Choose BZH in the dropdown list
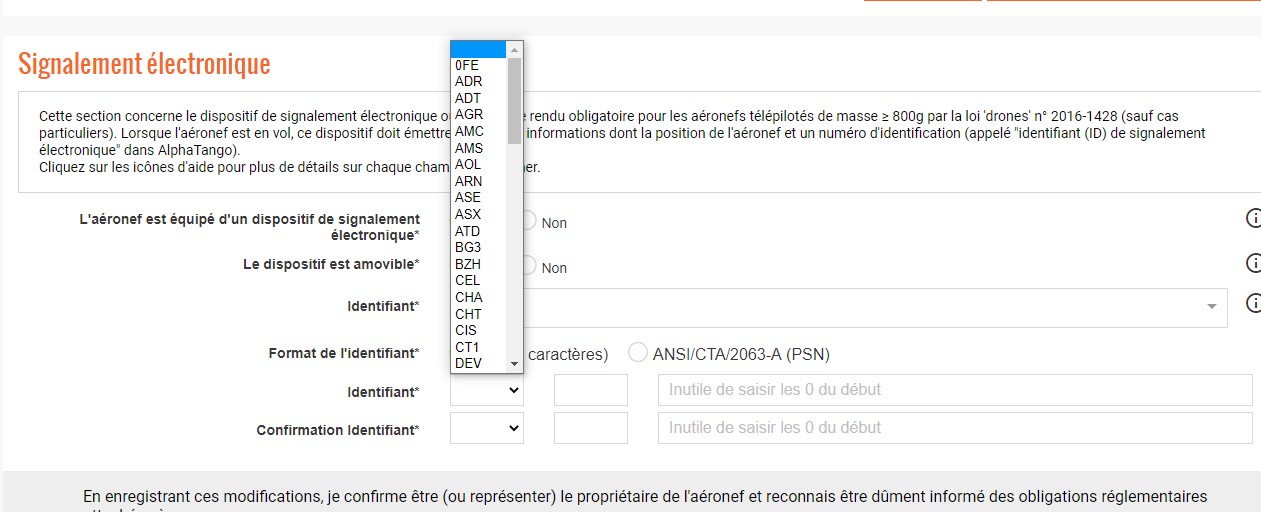 479,264
